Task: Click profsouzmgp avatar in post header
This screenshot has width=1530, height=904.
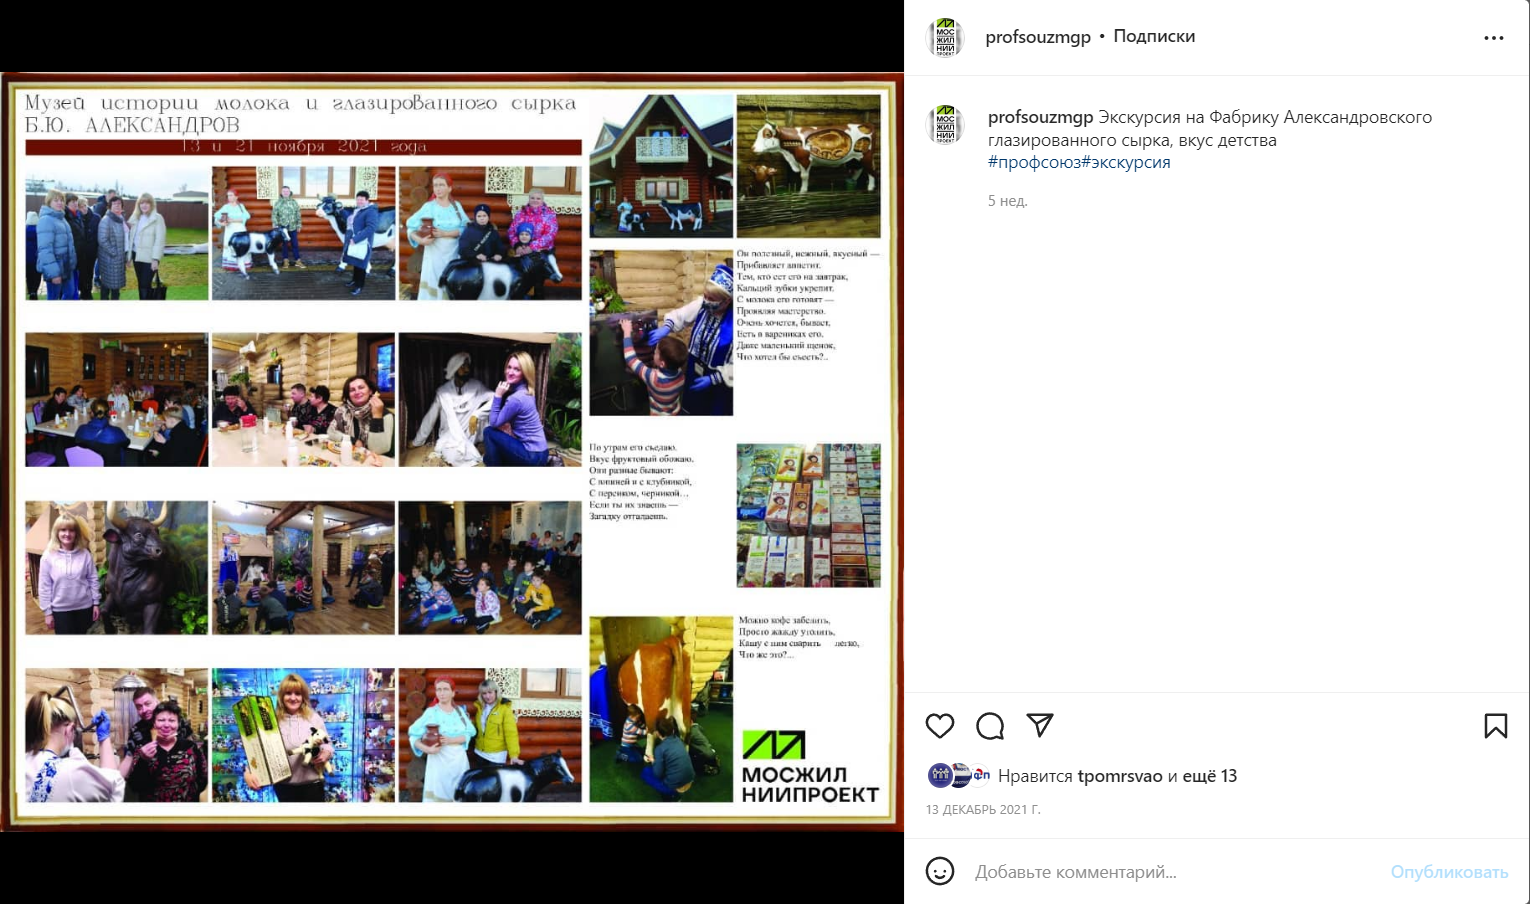Action: pyautogui.click(x=945, y=37)
